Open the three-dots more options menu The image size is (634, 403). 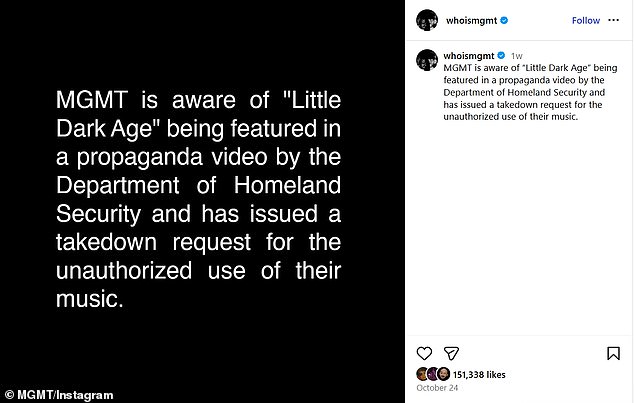(617, 20)
